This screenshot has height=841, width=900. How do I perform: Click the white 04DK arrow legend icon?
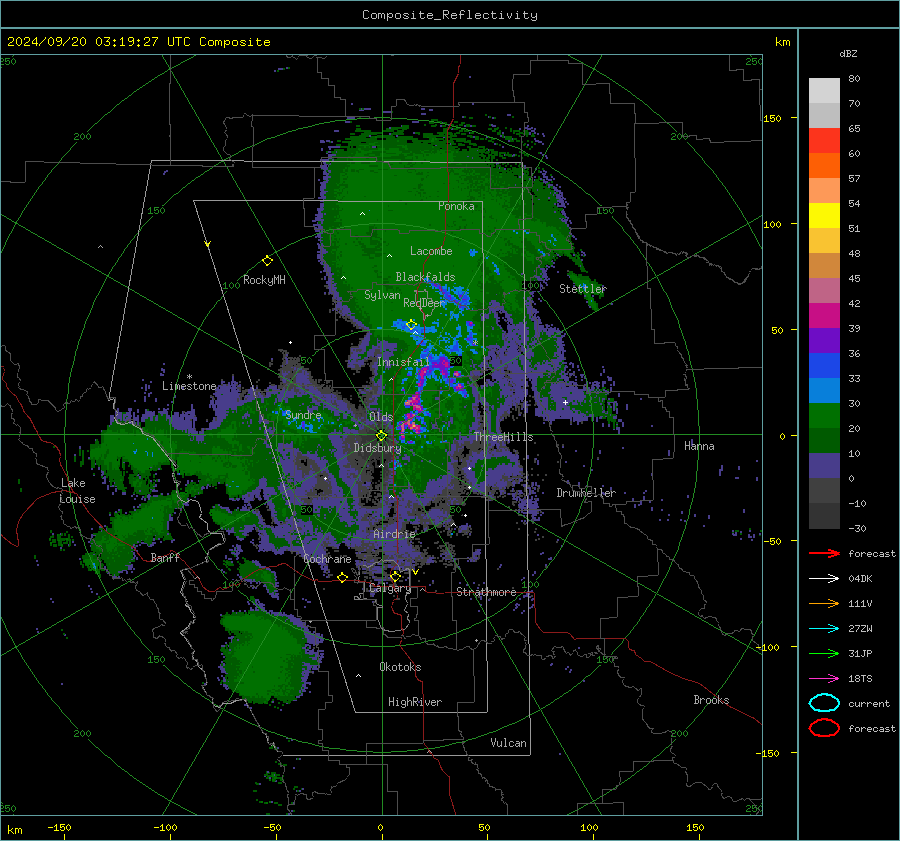[825, 579]
